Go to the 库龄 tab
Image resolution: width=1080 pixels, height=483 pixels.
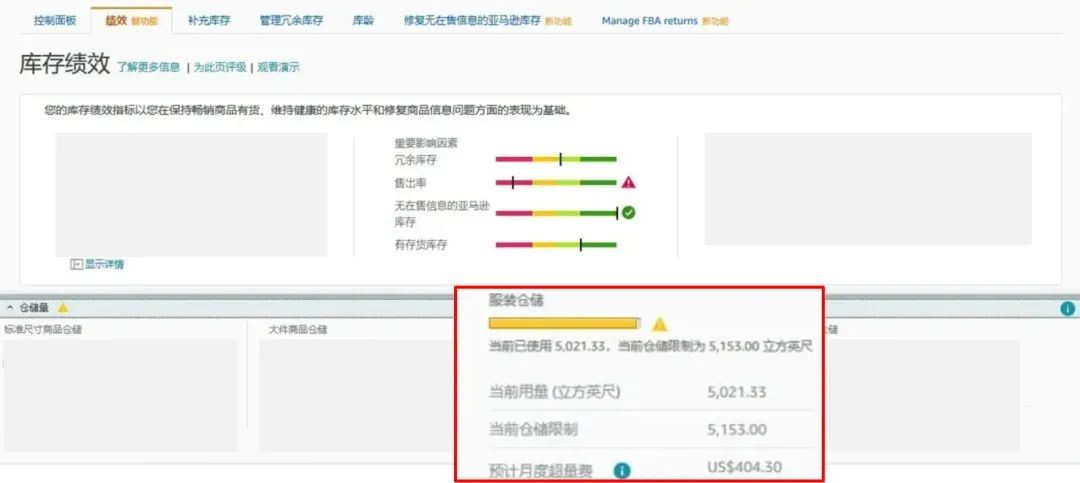363,21
